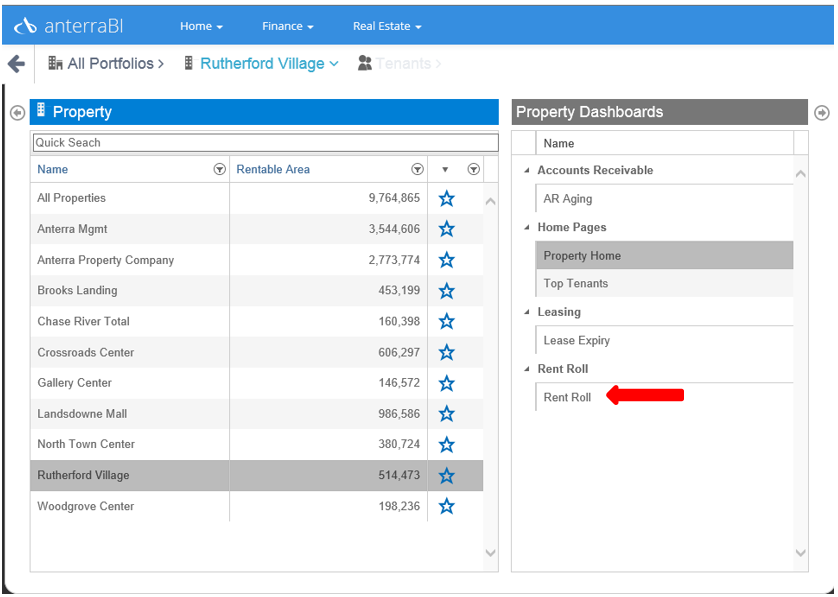Open the AR Aging dashboard
The width and height of the screenshot is (838, 597).
[664, 199]
